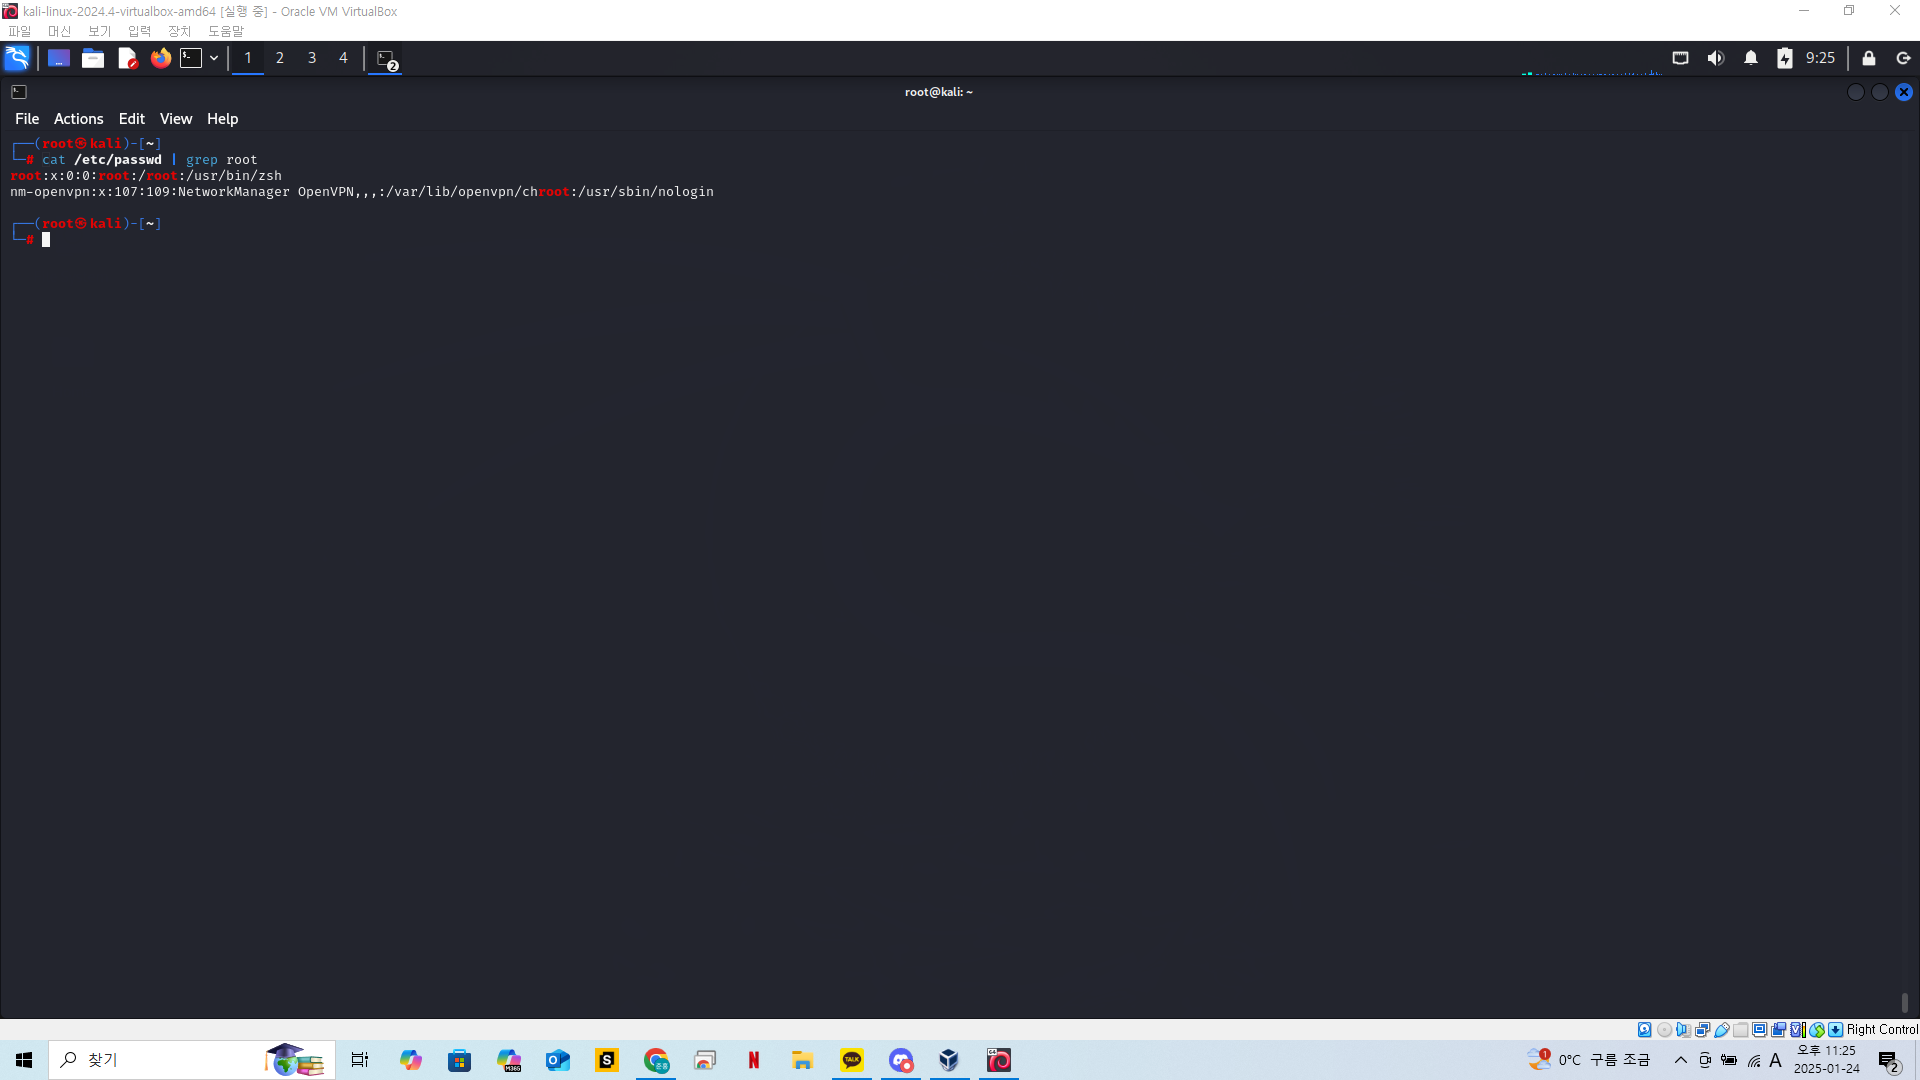Switch to workspace 3
The width and height of the screenshot is (1920, 1080).
(x=312, y=58)
